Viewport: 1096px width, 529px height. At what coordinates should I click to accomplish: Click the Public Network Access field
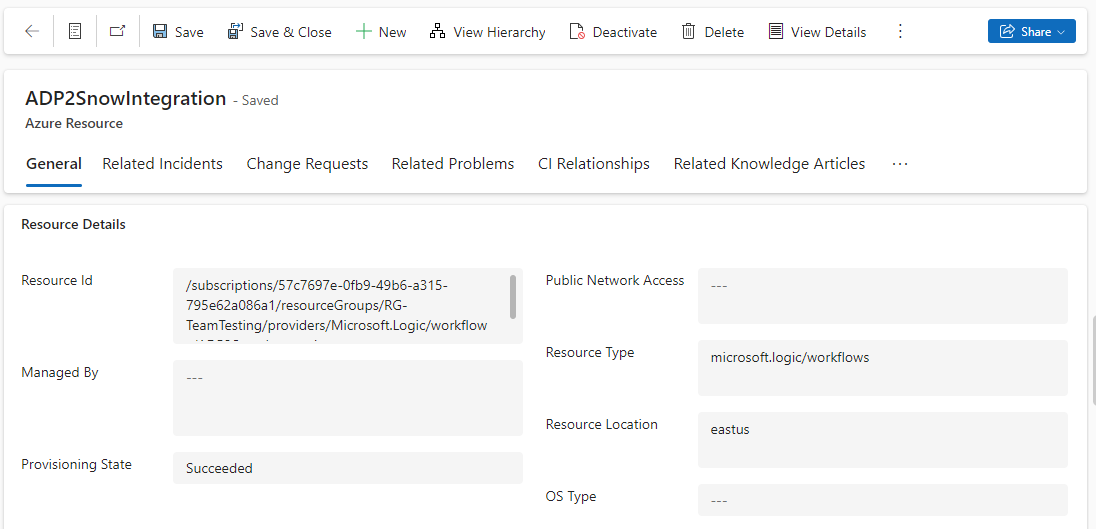tap(883, 296)
